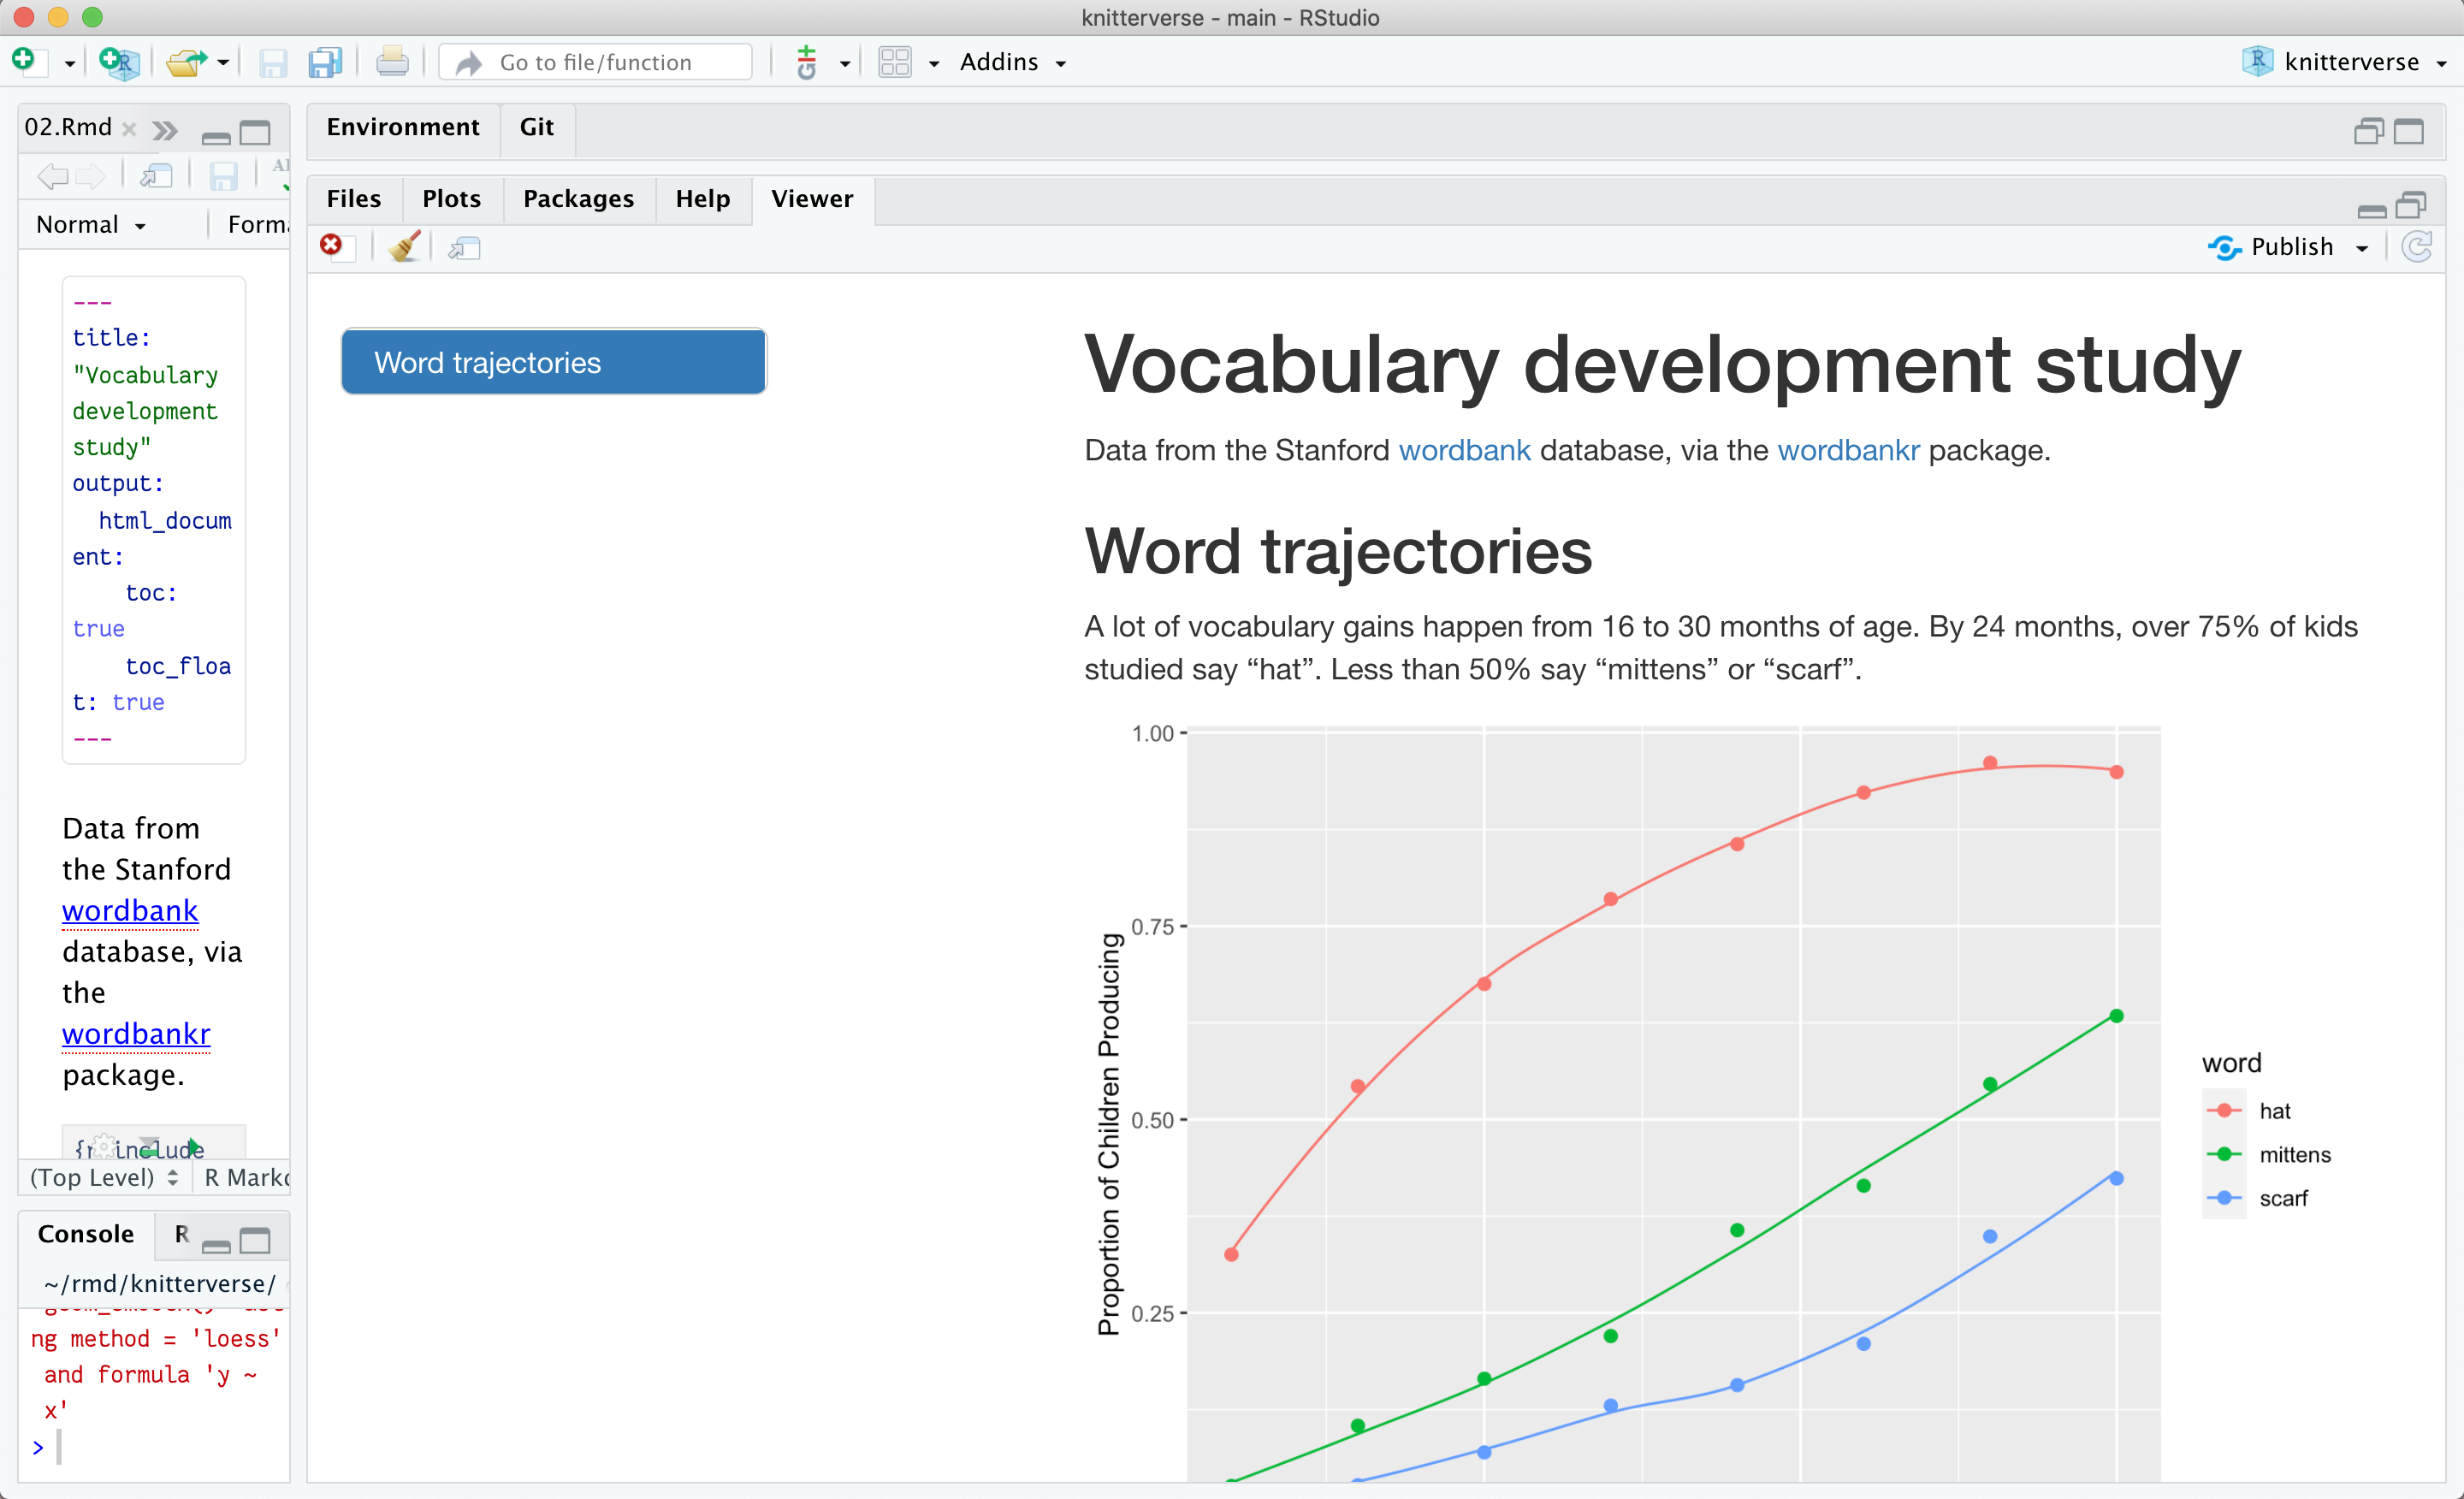Image resolution: width=2464 pixels, height=1499 pixels.
Task: Focus the Go to file/function field
Action: 596,62
